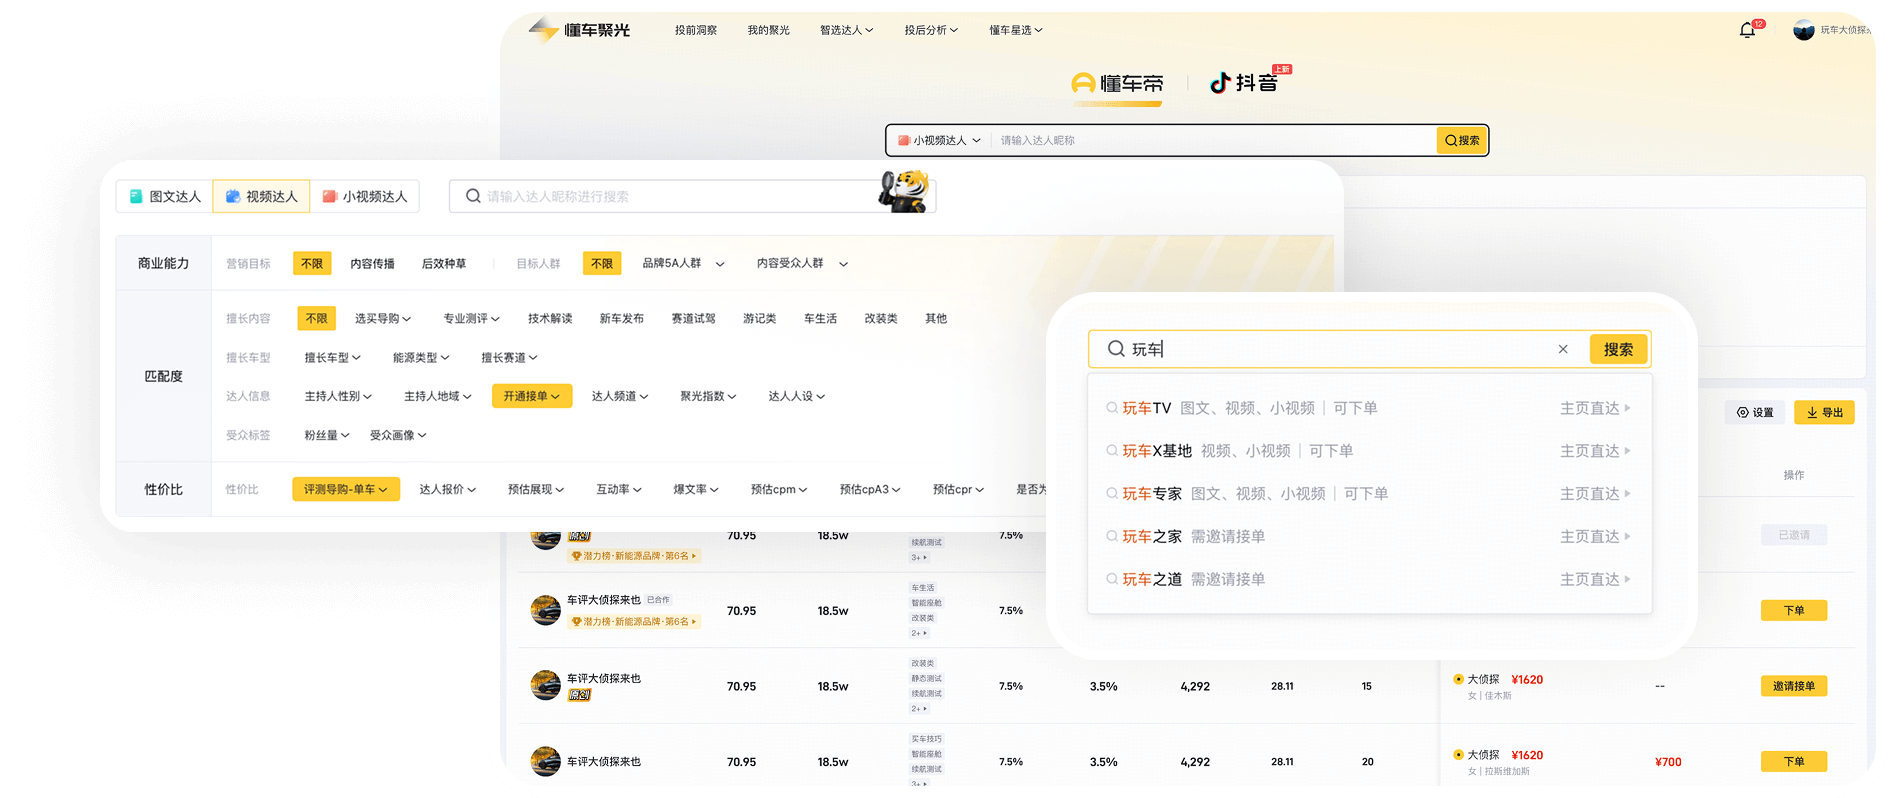Select 不限 for 营销目标
The height and width of the screenshot is (798, 1888).
coord(312,264)
